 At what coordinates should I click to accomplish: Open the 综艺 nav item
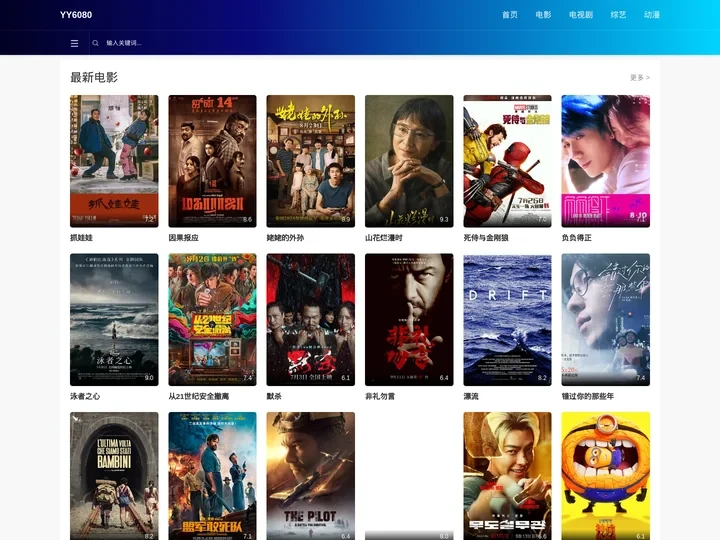pos(618,15)
